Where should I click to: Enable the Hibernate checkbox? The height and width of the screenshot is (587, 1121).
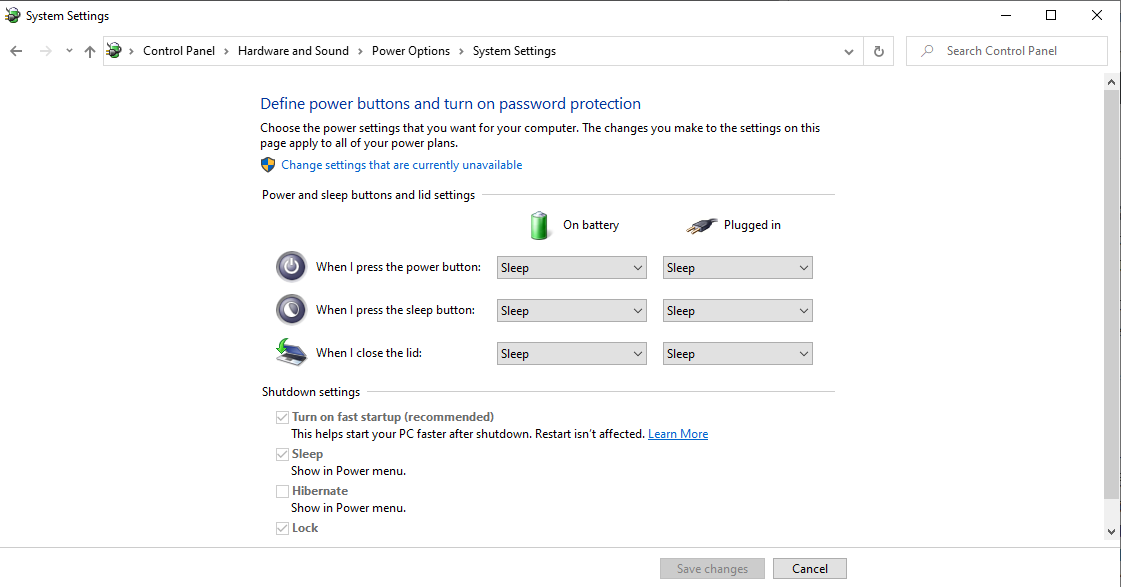[x=282, y=491]
